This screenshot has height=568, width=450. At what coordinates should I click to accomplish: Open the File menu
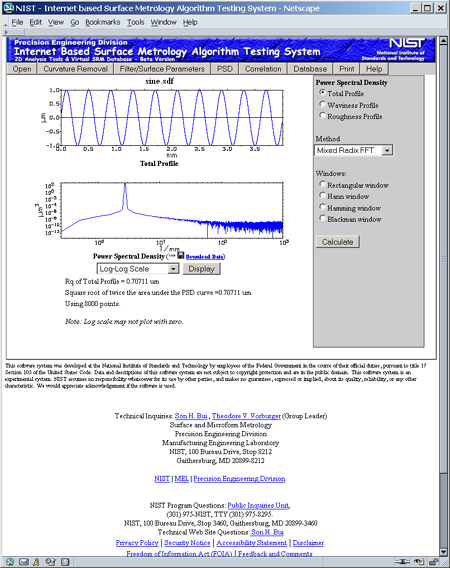pyautogui.click(x=17, y=22)
